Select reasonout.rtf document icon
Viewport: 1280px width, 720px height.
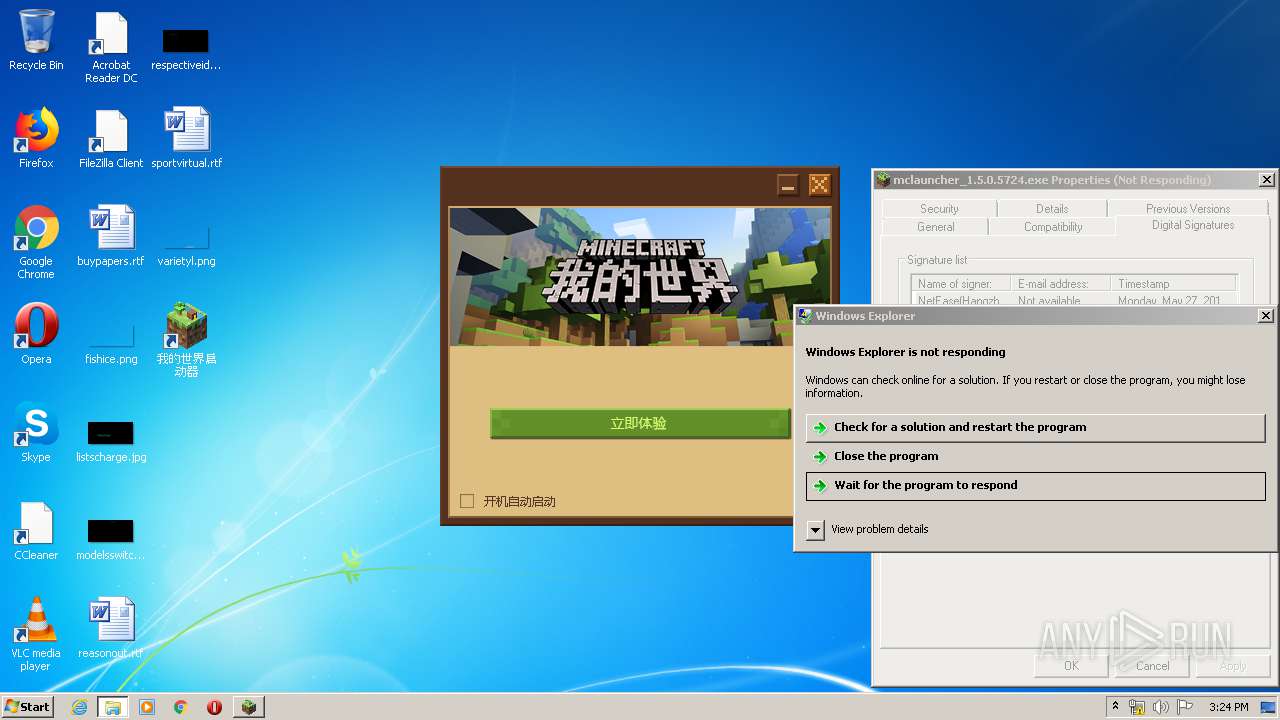click(111, 628)
